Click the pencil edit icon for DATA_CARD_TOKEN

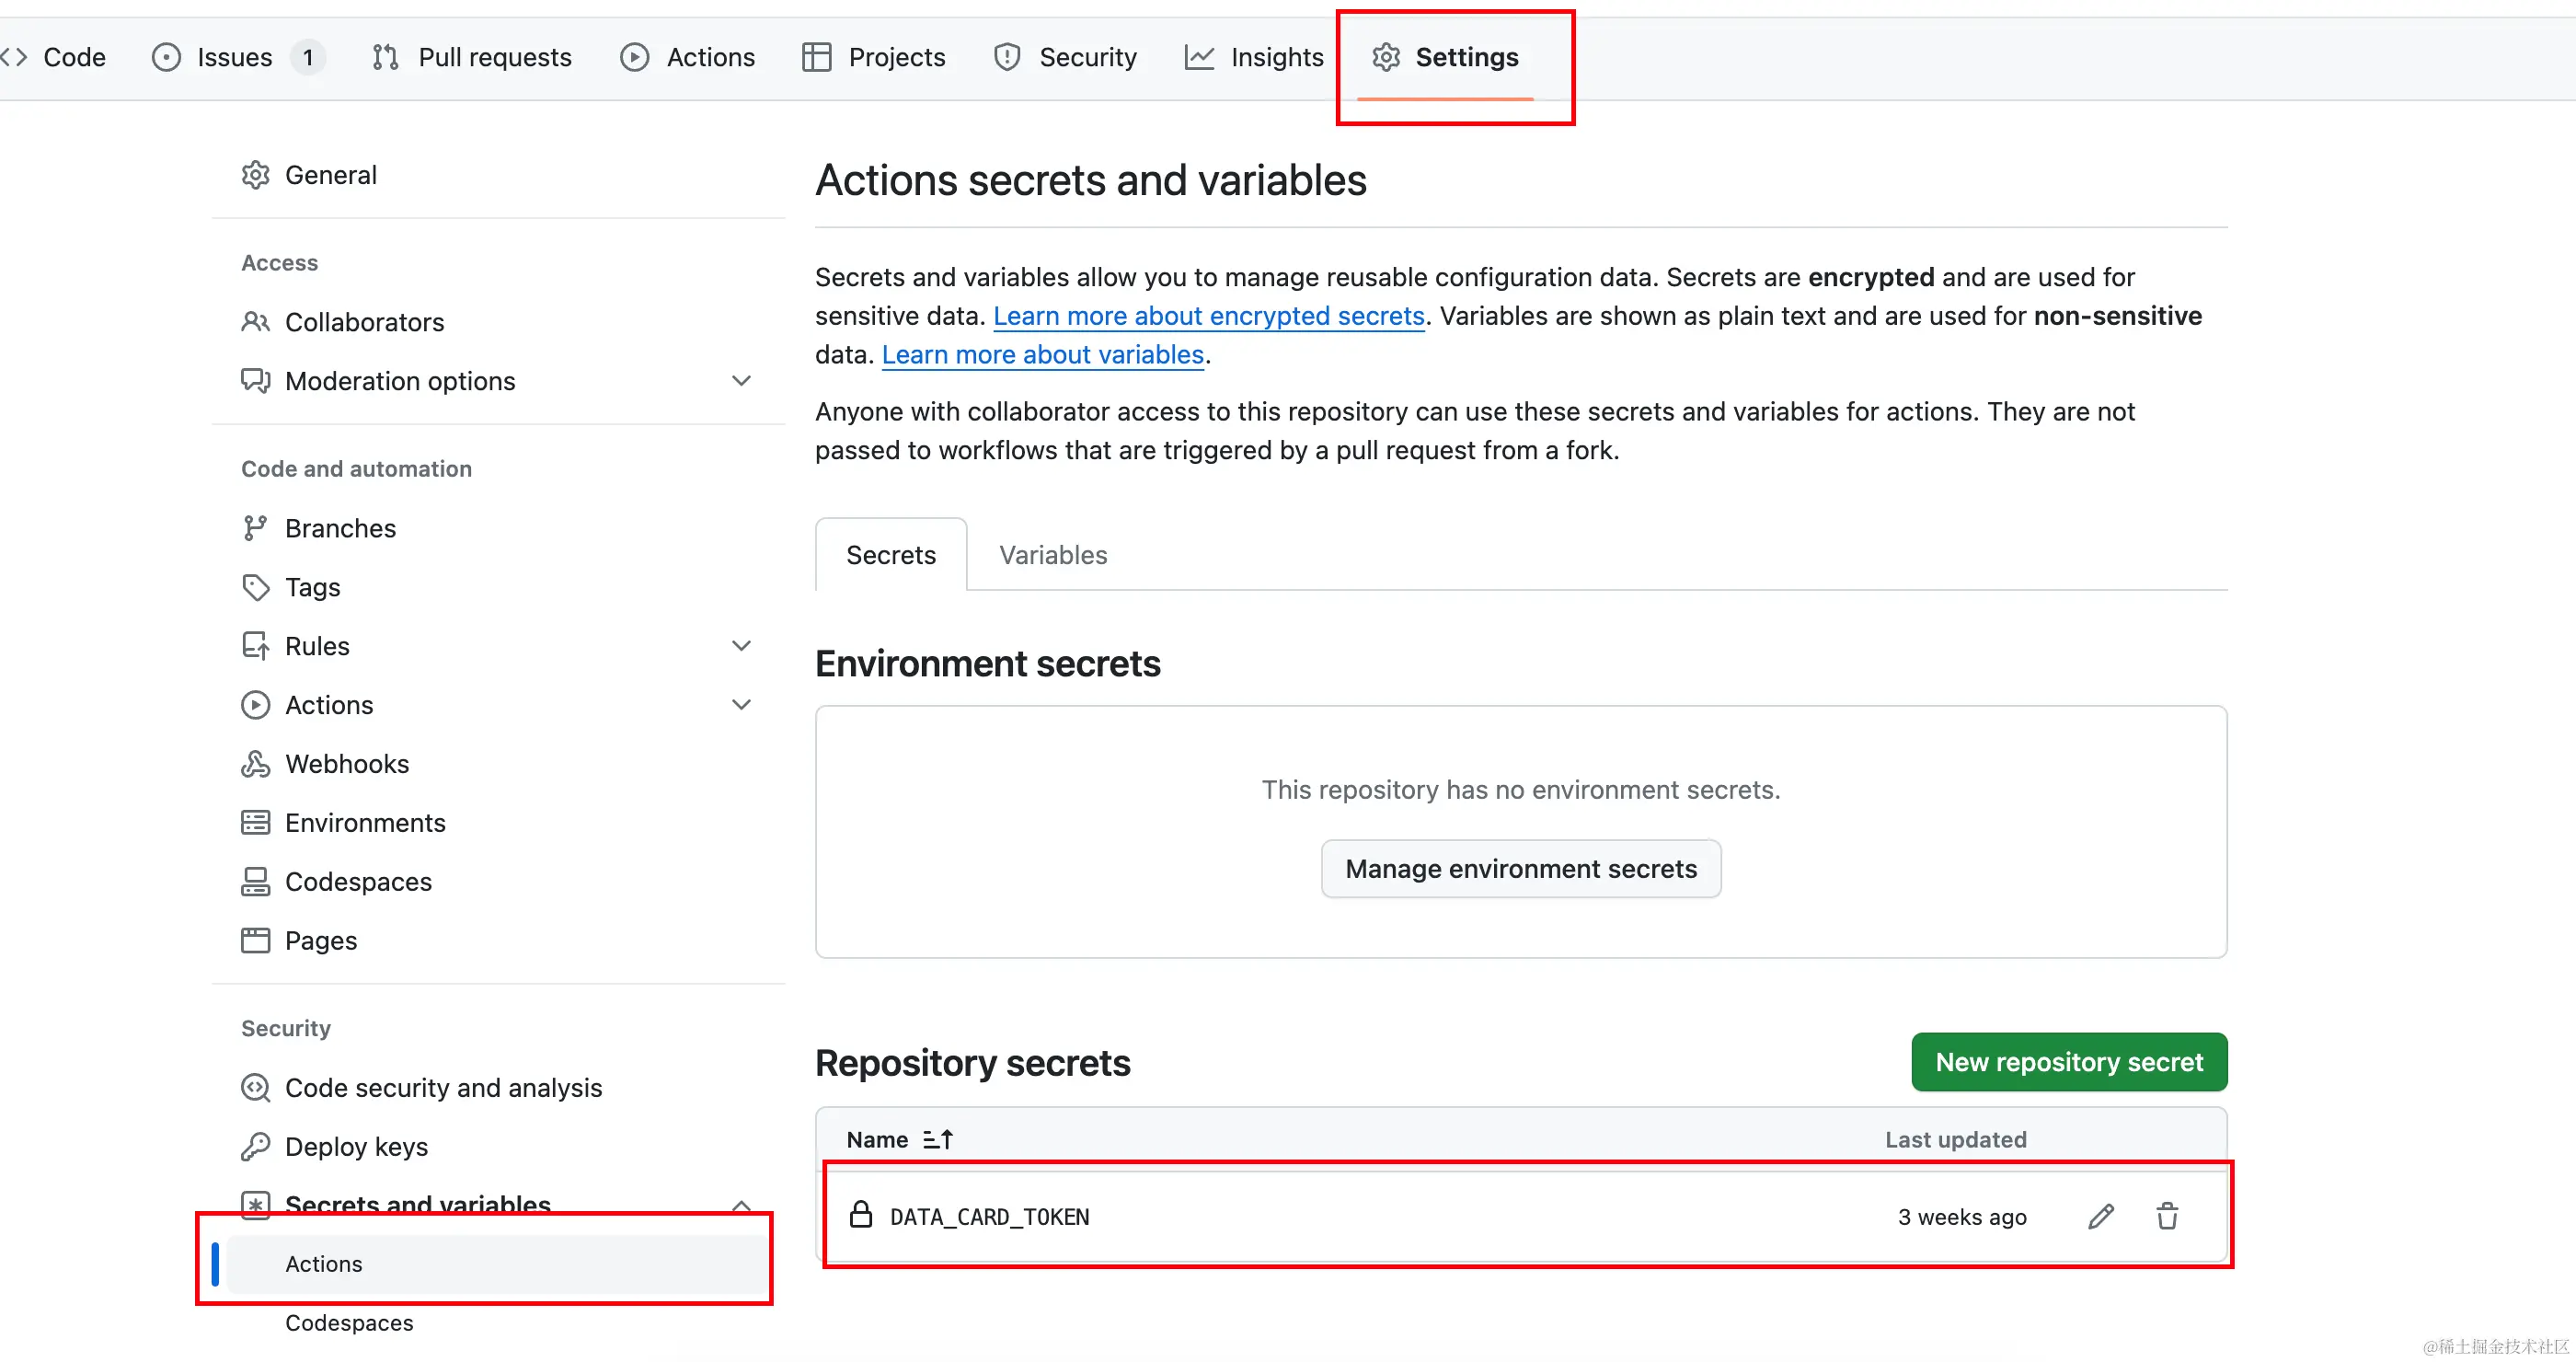click(x=2100, y=1216)
